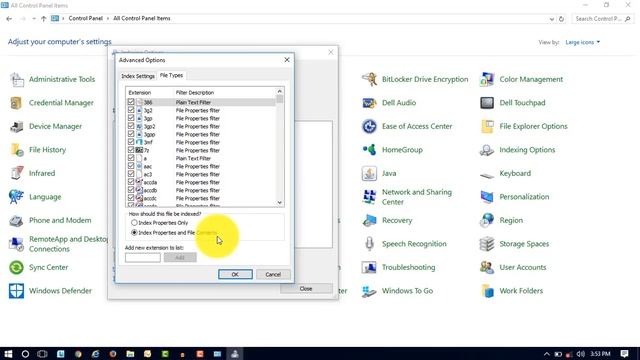Expand address bar history dropdown arrow
The image size is (640, 360).
(552, 19)
